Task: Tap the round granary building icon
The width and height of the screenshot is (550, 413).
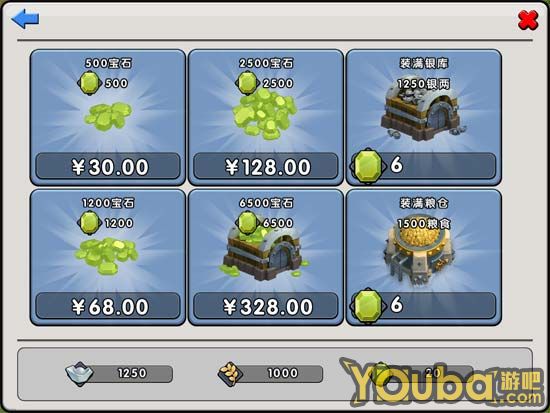Action: tap(419, 254)
